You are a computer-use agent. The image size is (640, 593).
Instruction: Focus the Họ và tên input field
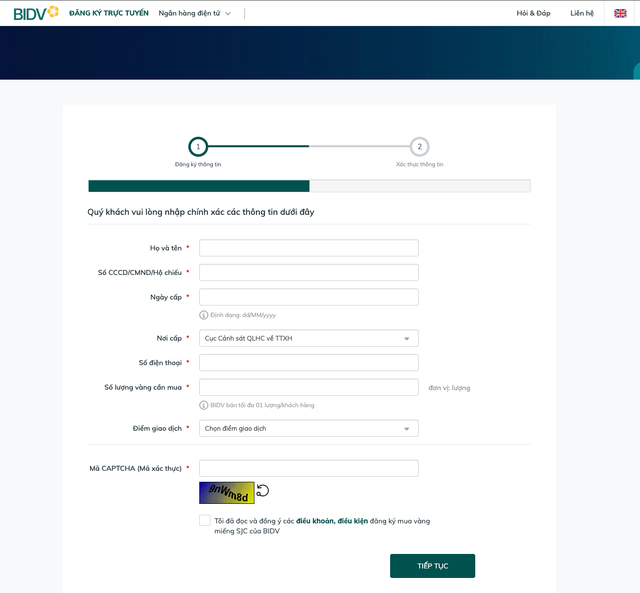[309, 248]
